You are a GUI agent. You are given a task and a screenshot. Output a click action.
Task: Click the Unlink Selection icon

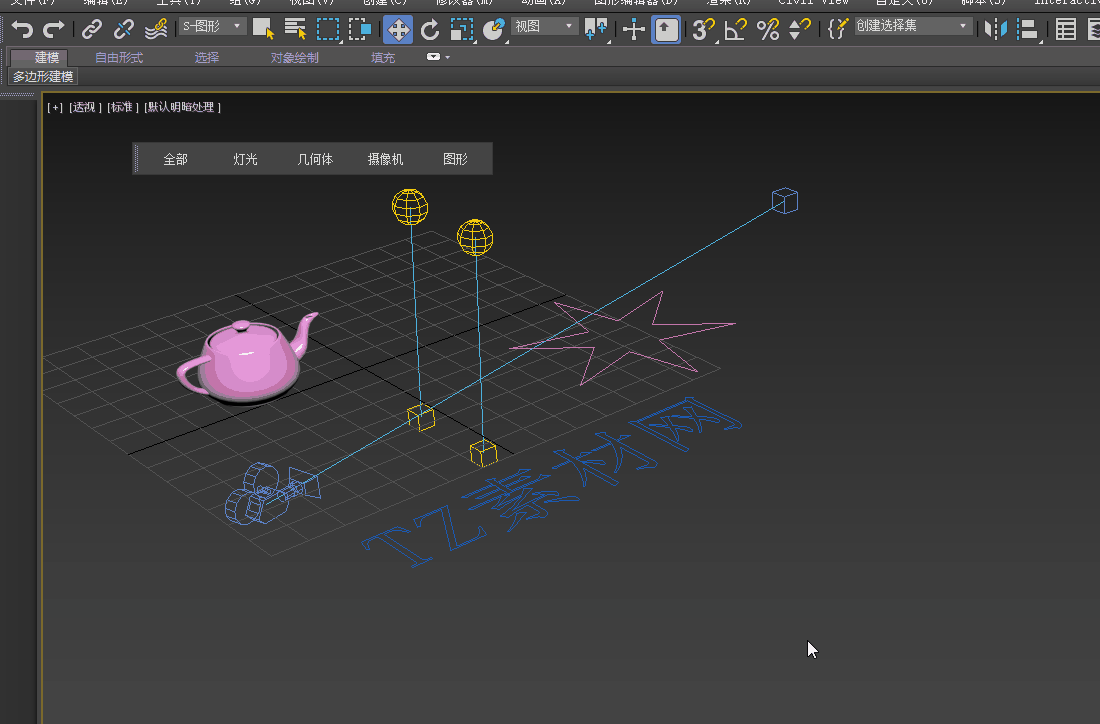tap(123, 29)
